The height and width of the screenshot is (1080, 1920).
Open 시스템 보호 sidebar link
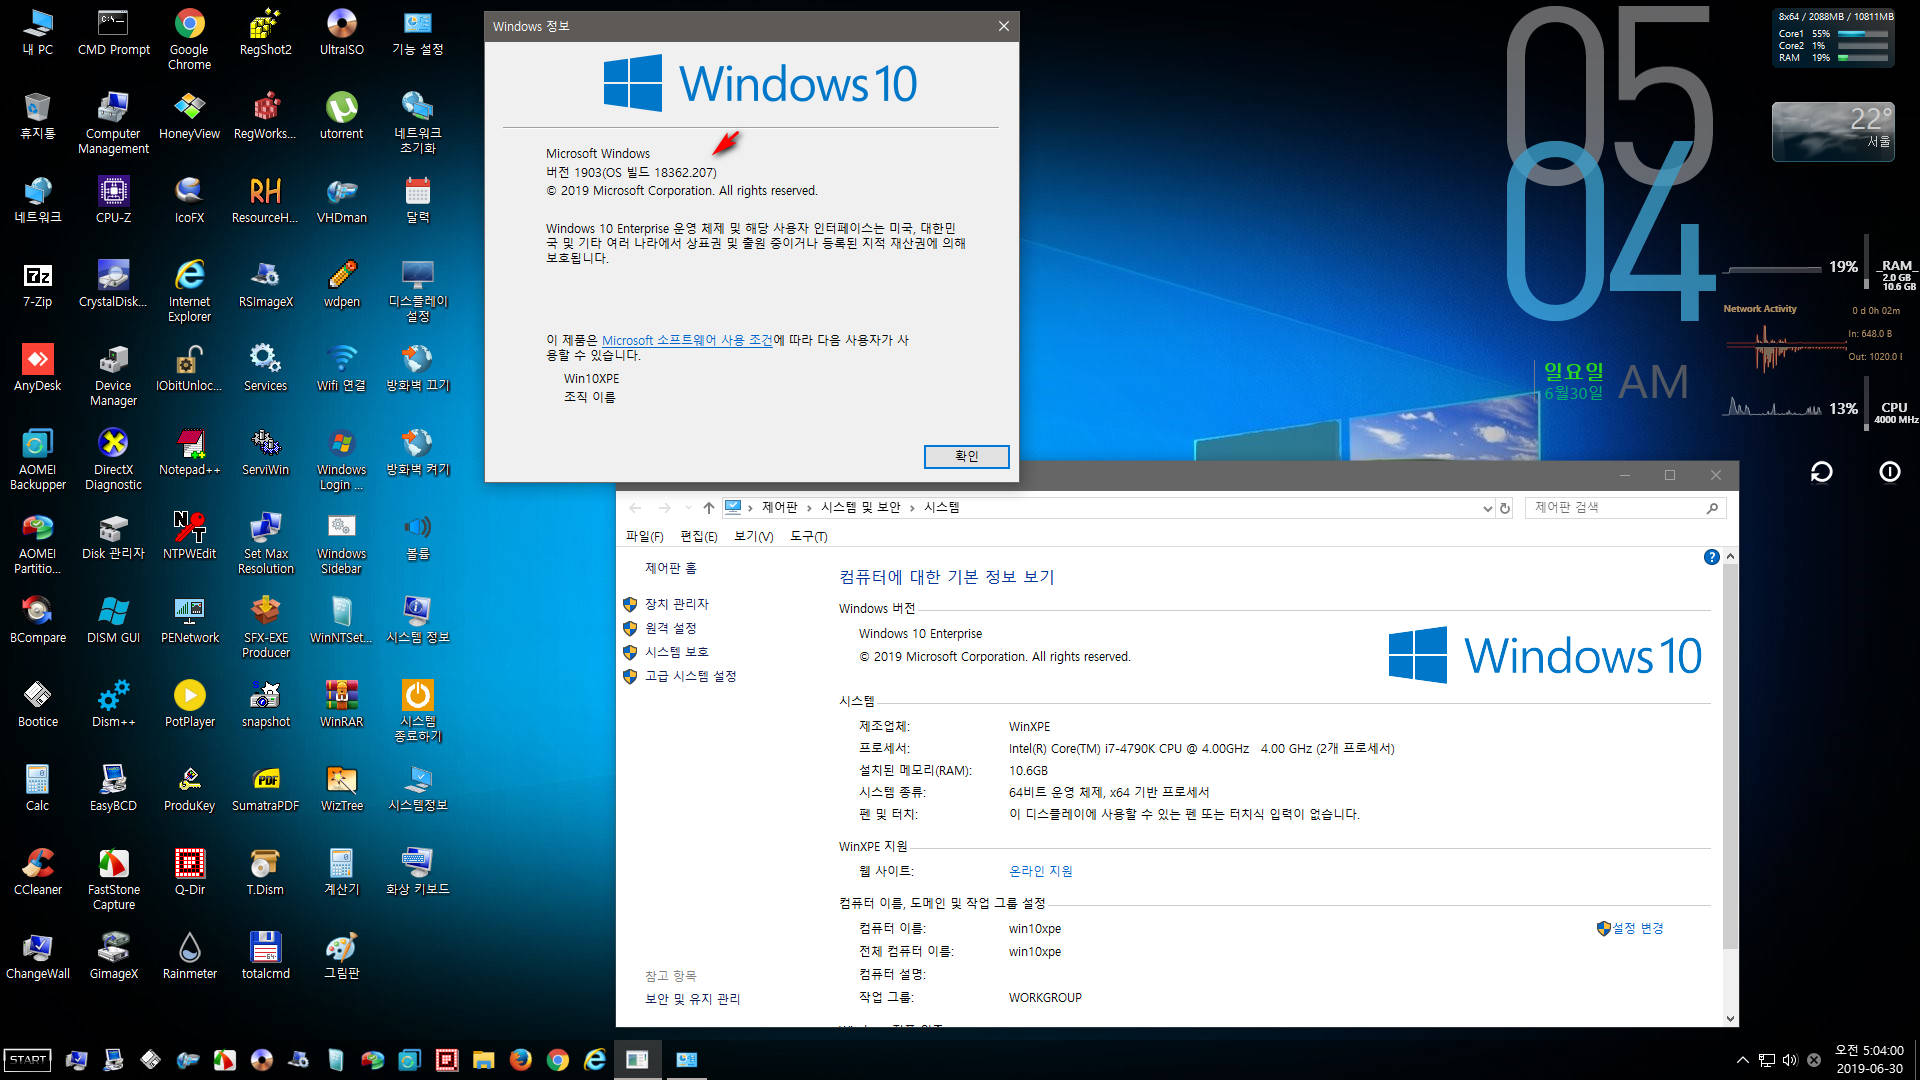click(x=676, y=652)
